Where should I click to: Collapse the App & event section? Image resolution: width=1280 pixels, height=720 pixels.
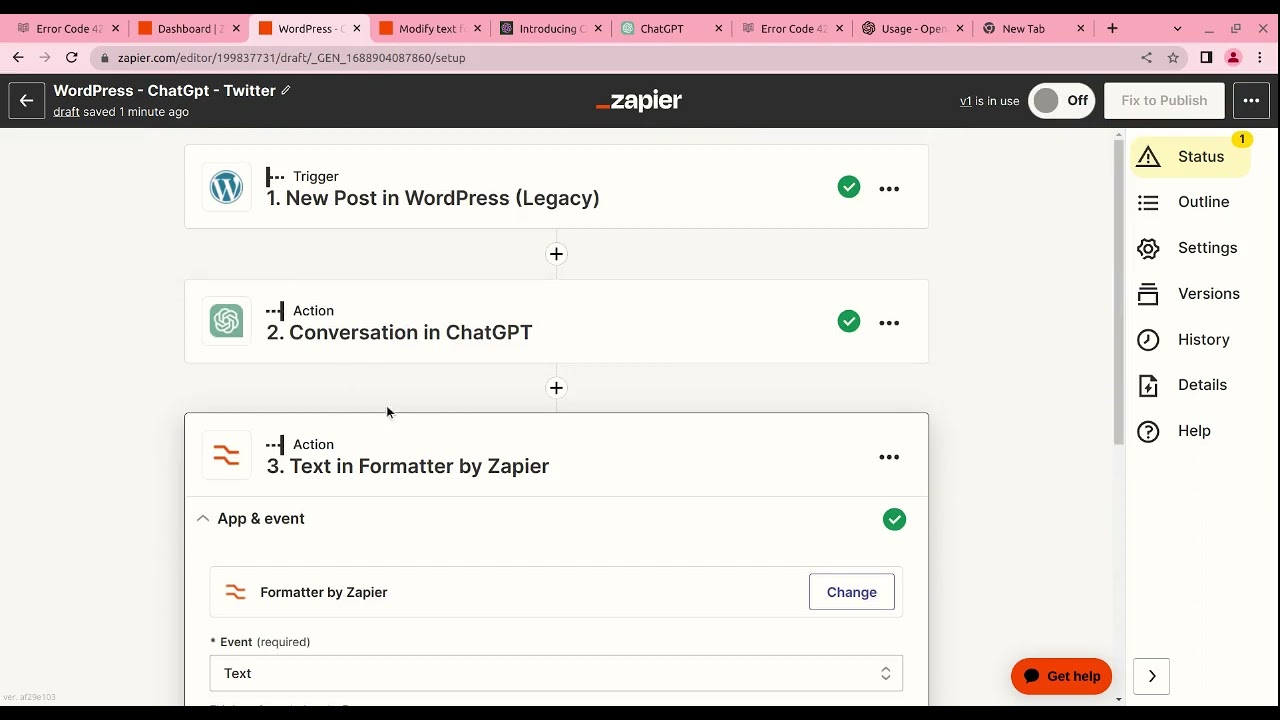[x=203, y=519]
